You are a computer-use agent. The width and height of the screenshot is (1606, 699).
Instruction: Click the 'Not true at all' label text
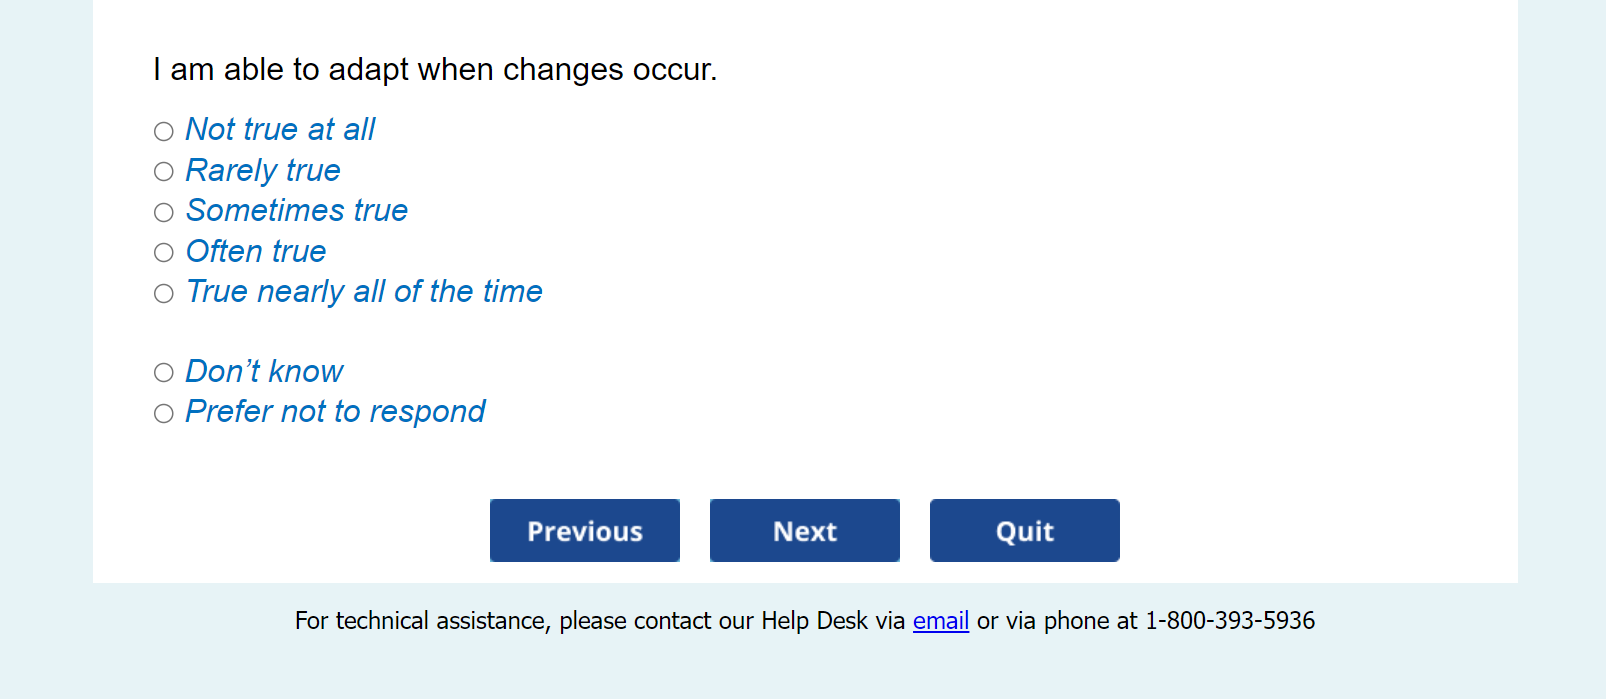pyautogui.click(x=280, y=130)
